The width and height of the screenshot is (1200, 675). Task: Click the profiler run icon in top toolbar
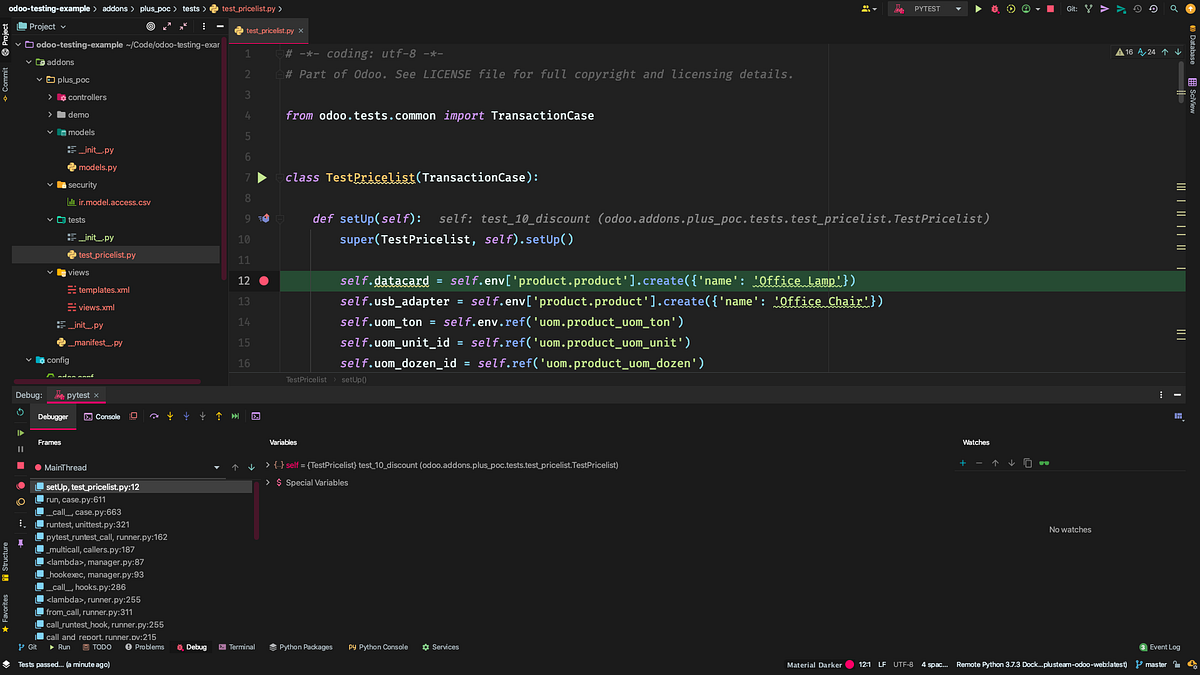1026,9
